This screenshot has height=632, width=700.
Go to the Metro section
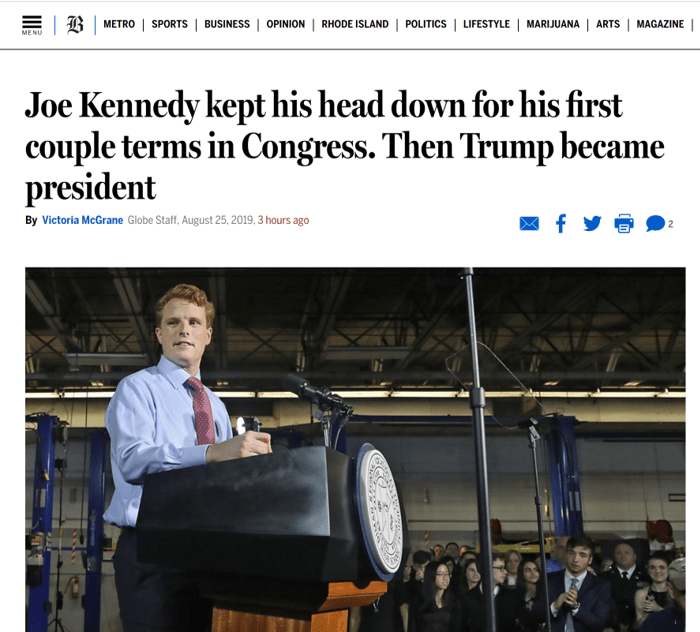click(119, 24)
